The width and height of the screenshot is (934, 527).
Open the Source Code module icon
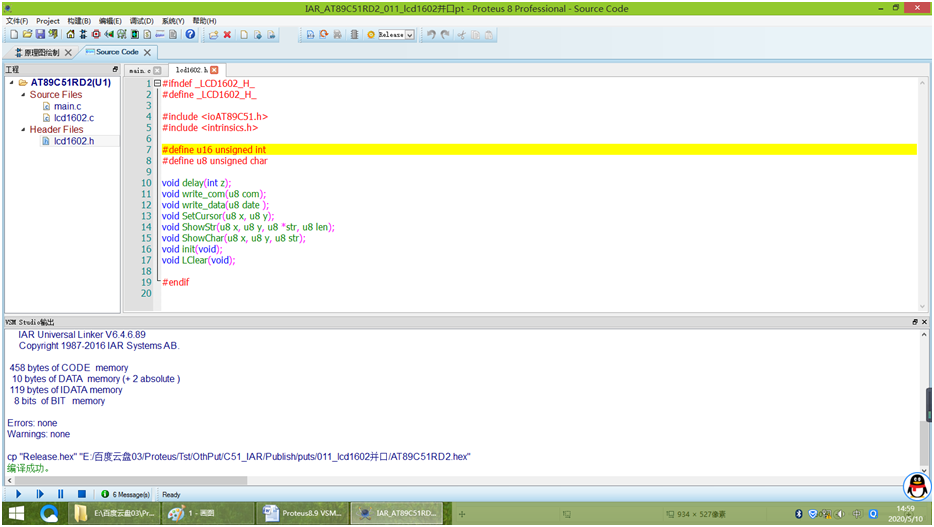click(160, 35)
